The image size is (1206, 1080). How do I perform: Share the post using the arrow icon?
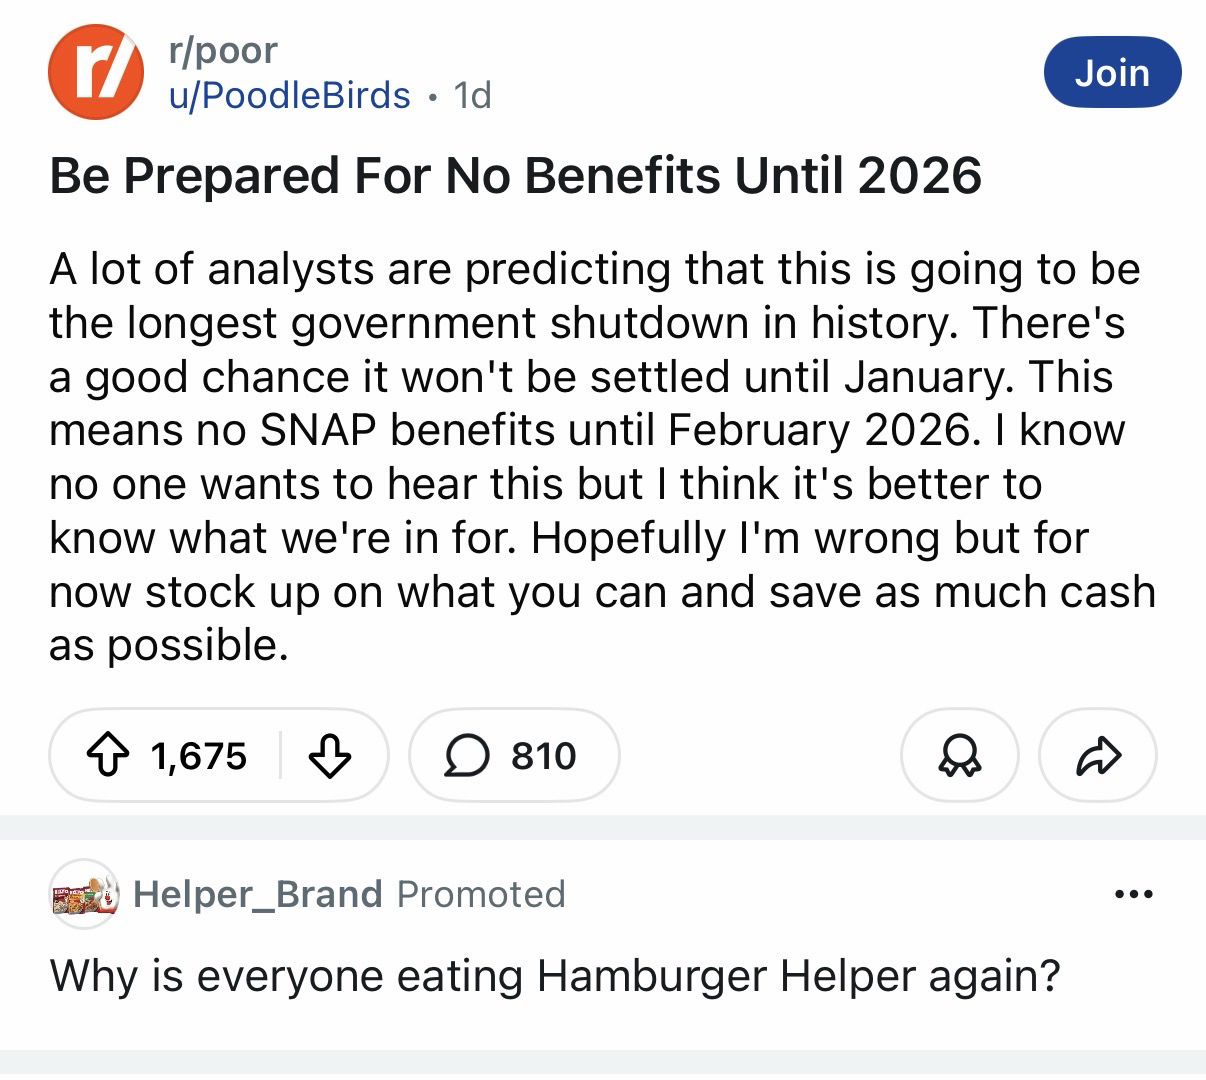1097,756
